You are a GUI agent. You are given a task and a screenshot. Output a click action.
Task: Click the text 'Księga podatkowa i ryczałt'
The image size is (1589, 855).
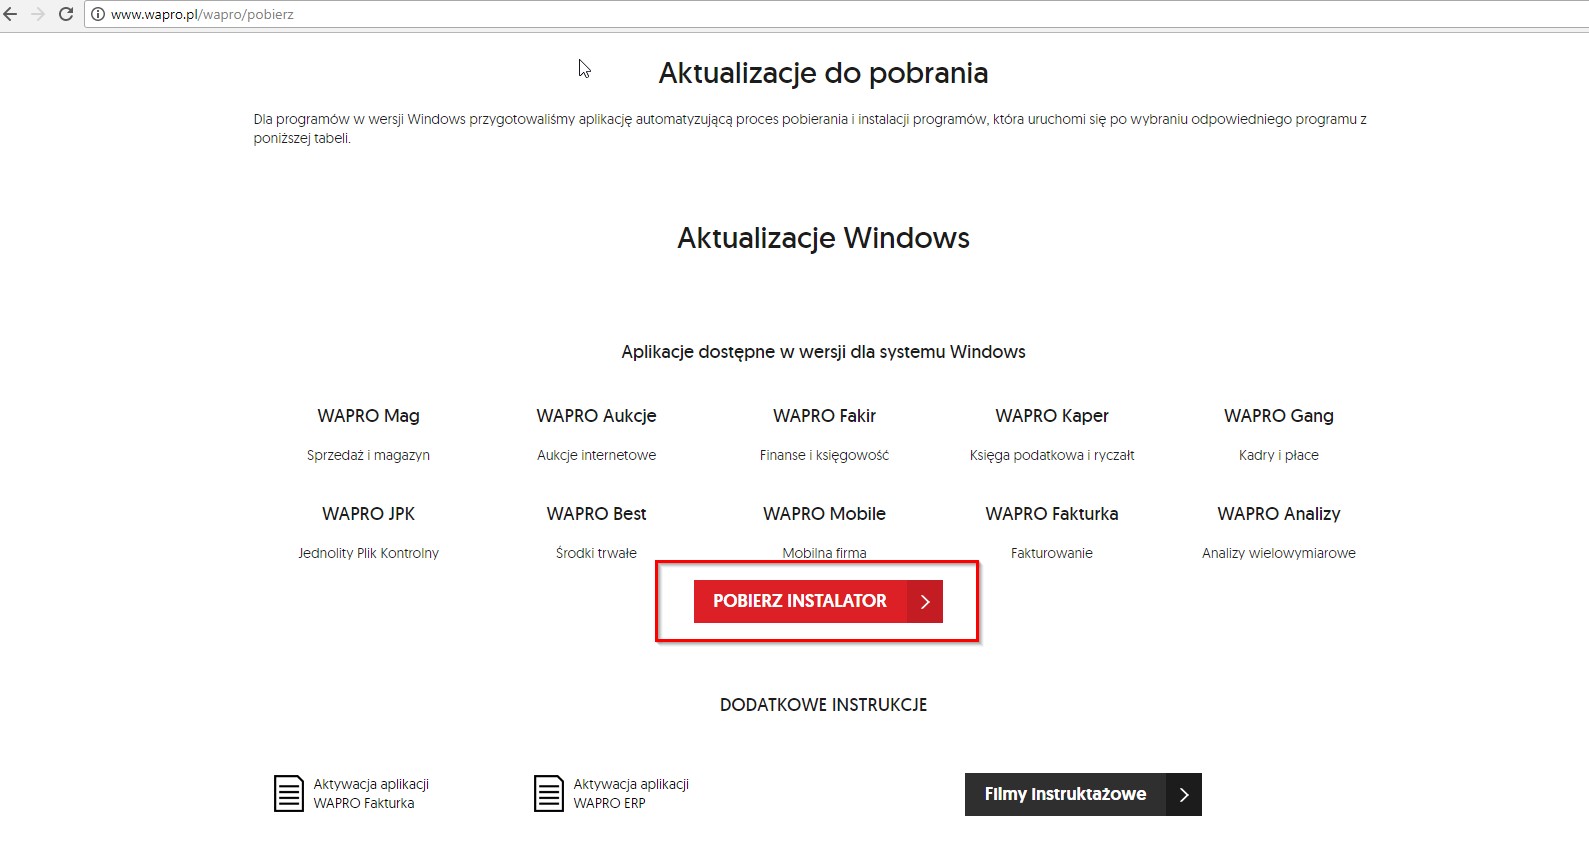tap(1052, 455)
